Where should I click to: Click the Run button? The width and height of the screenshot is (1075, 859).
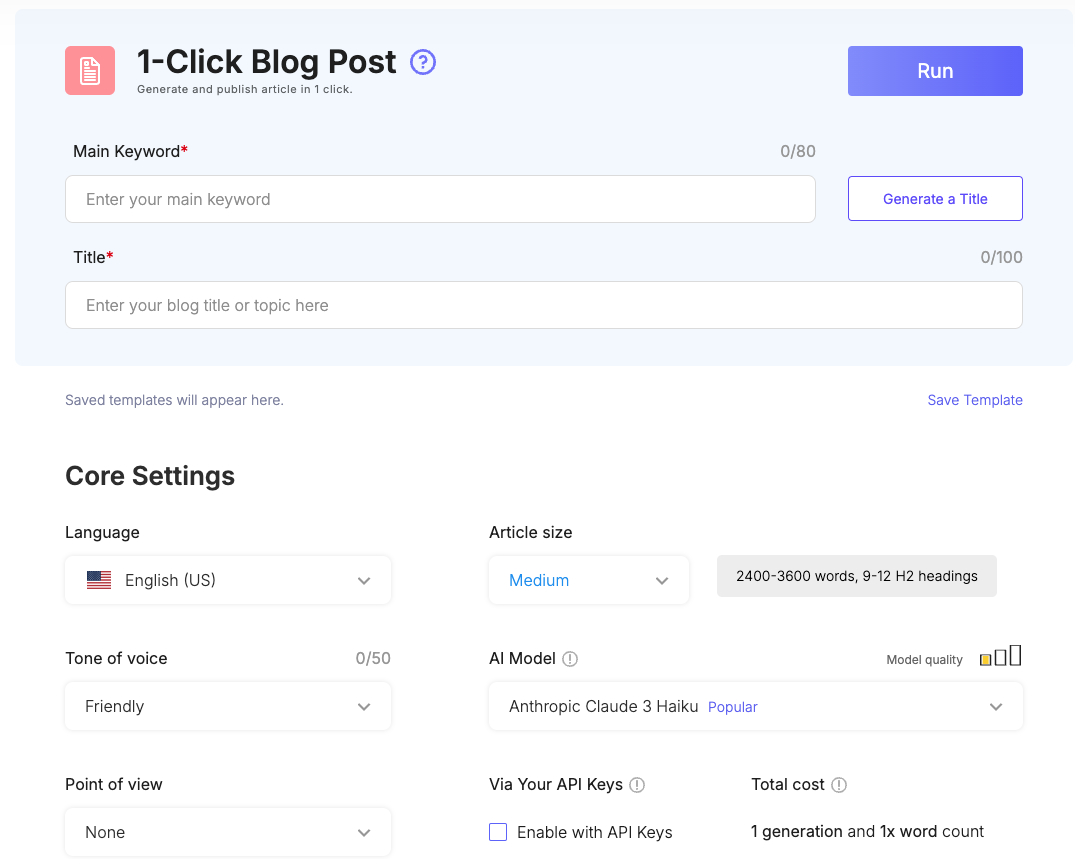click(x=934, y=70)
